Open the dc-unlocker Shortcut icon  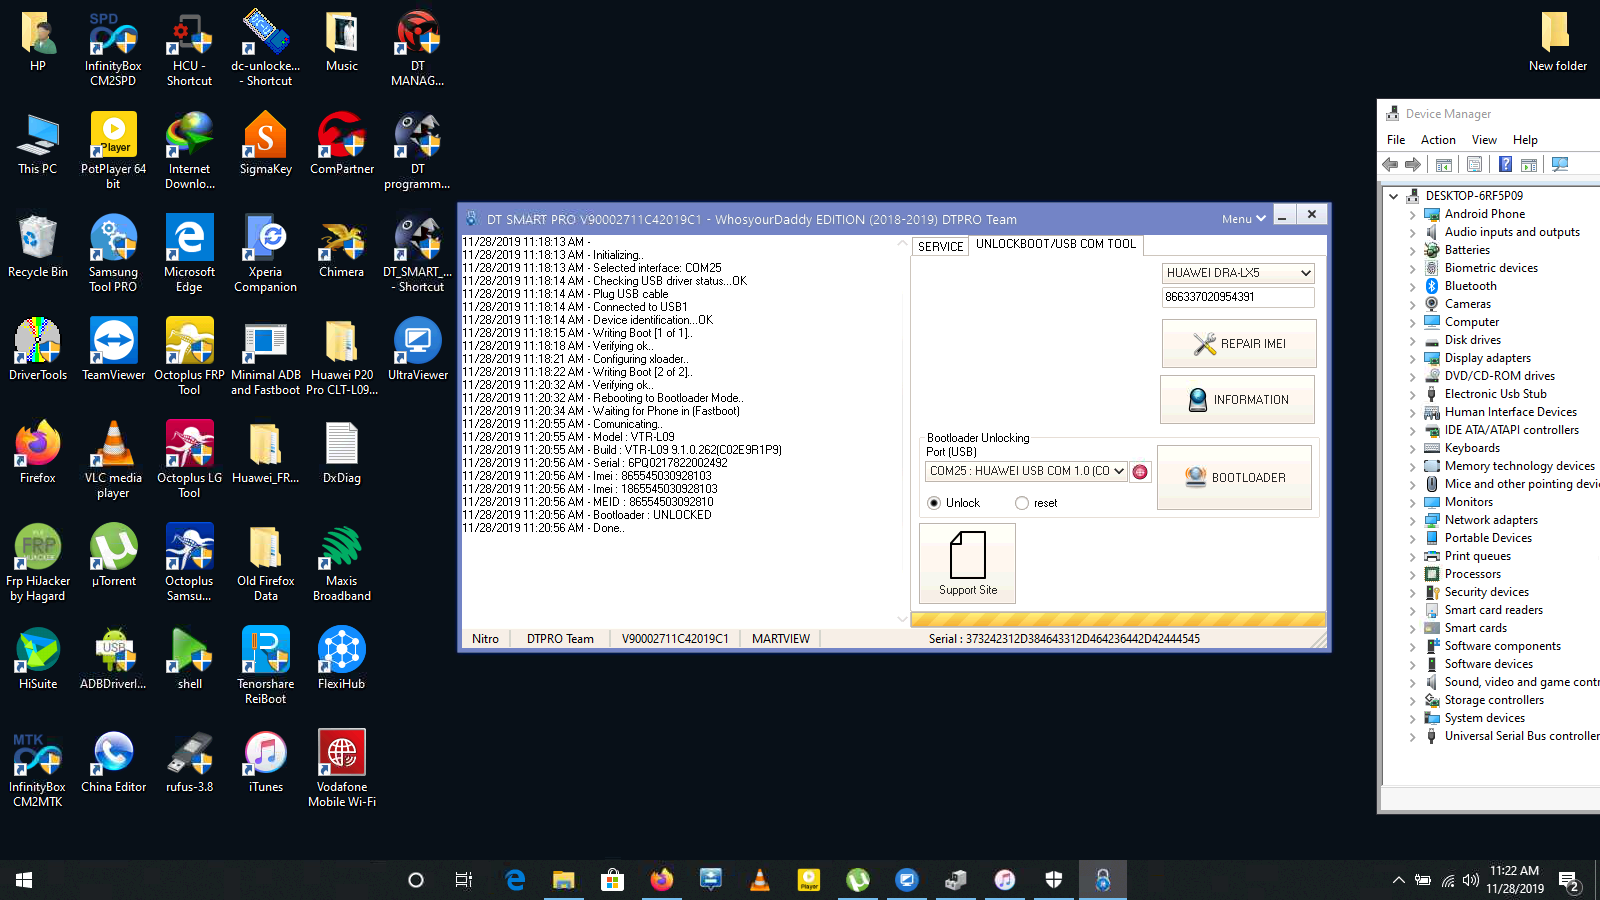[x=265, y=48]
